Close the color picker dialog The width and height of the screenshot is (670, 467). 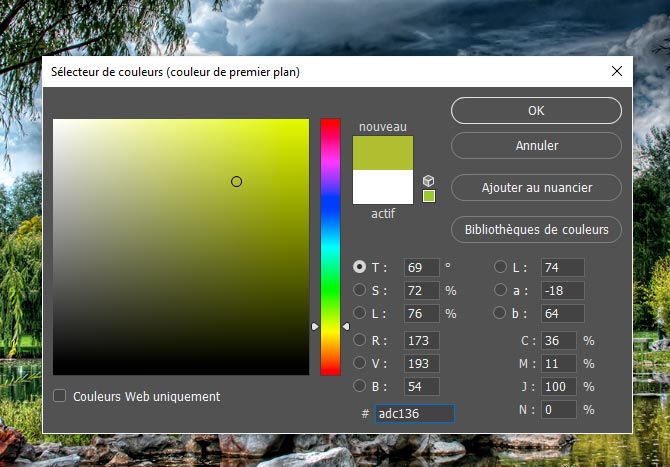tap(615, 71)
